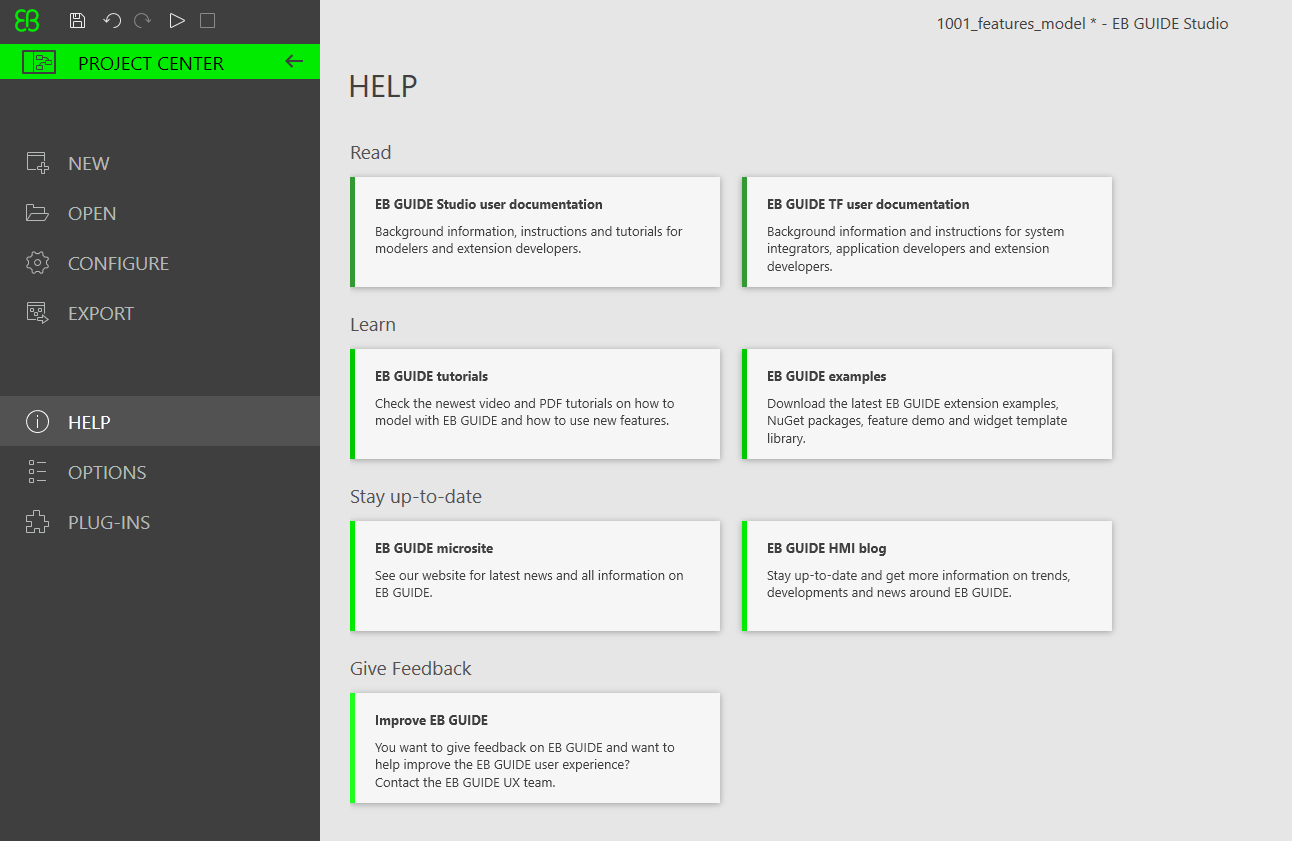Undo the last action

coord(112,20)
